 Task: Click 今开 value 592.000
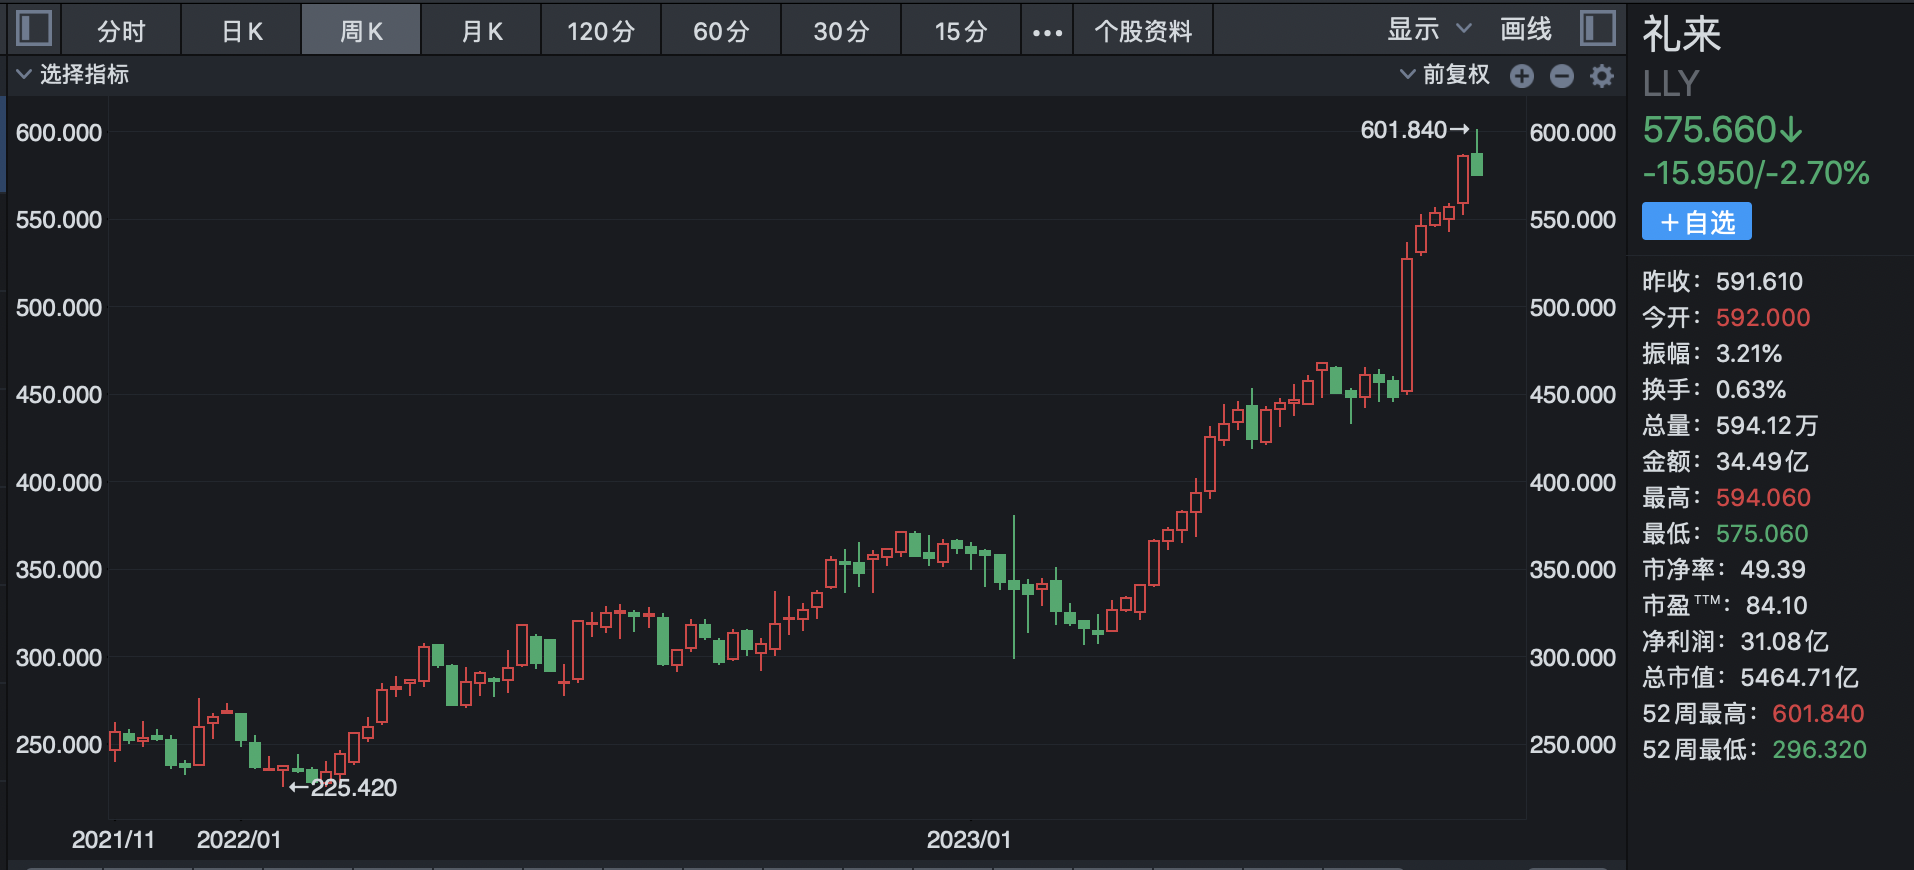tap(1763, 317)
